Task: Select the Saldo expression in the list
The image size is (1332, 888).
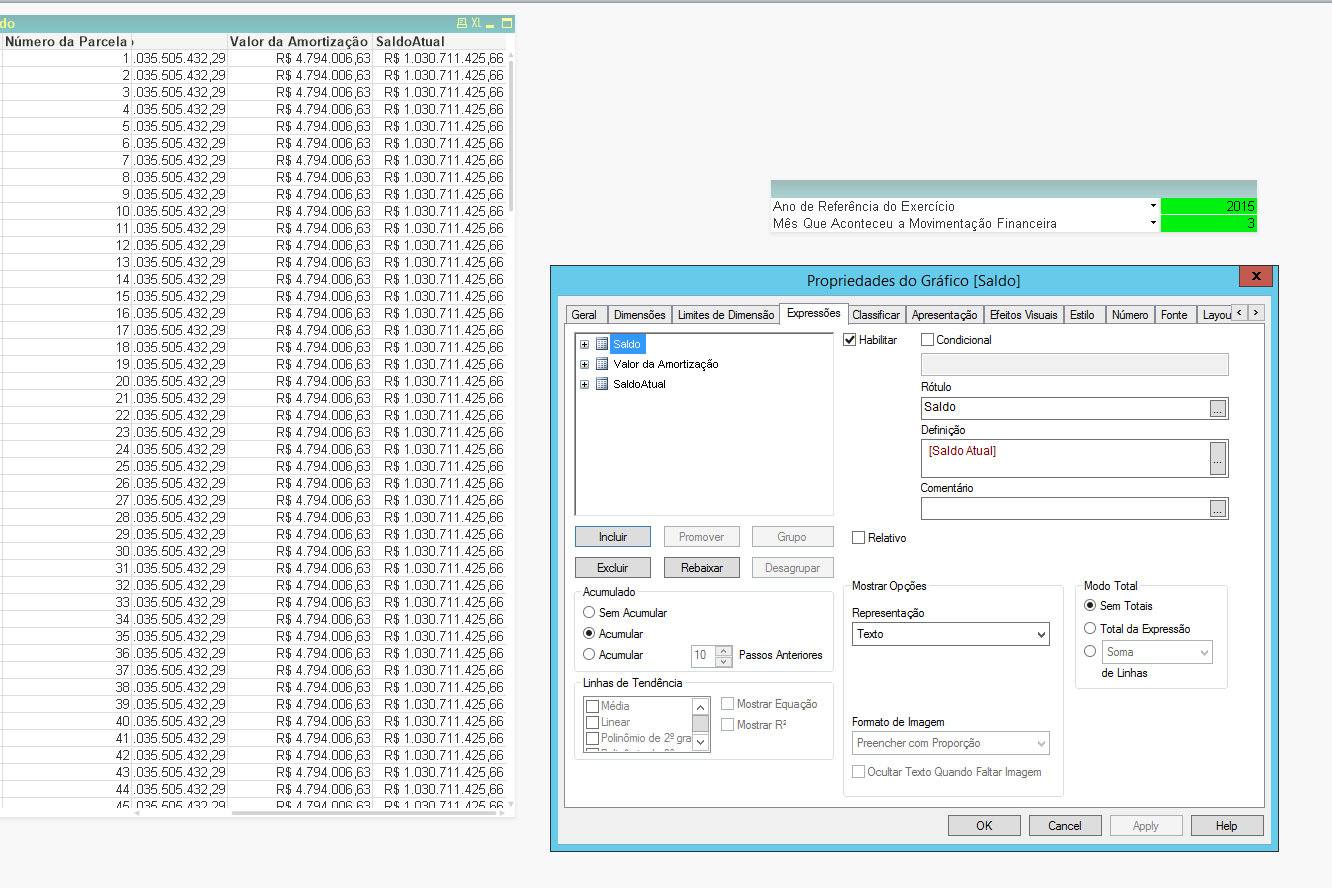Action: 627,344
